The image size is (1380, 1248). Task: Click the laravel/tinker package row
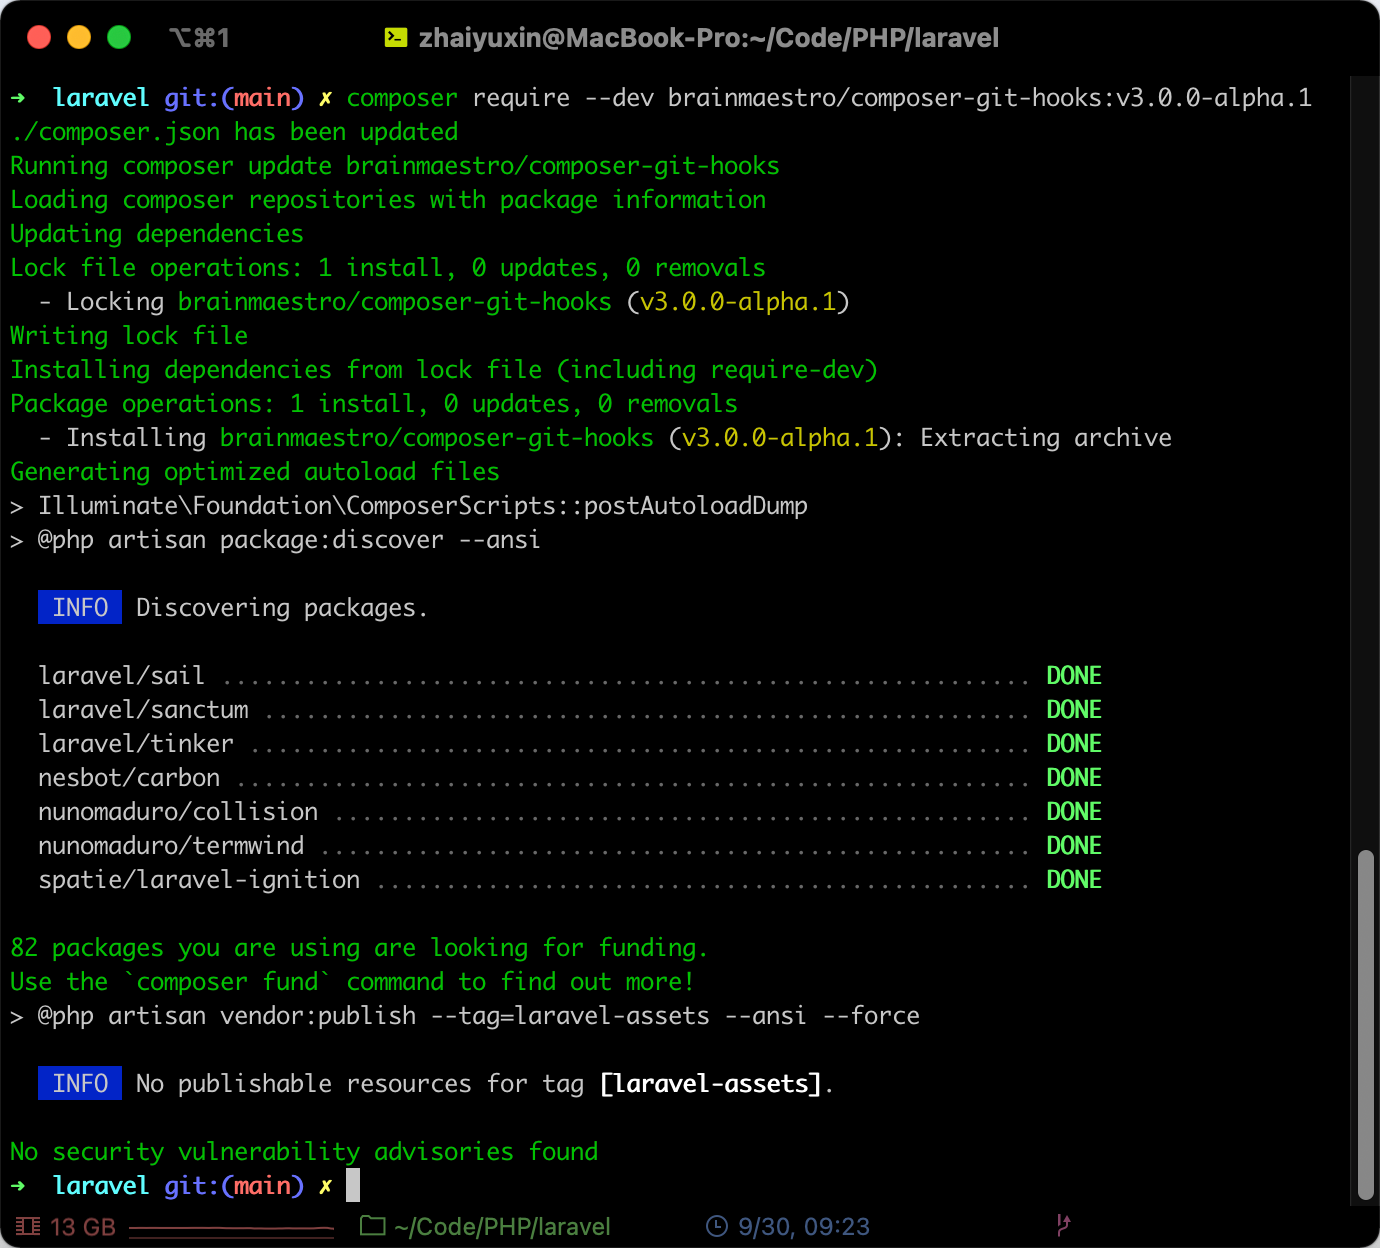pos(570,744)
